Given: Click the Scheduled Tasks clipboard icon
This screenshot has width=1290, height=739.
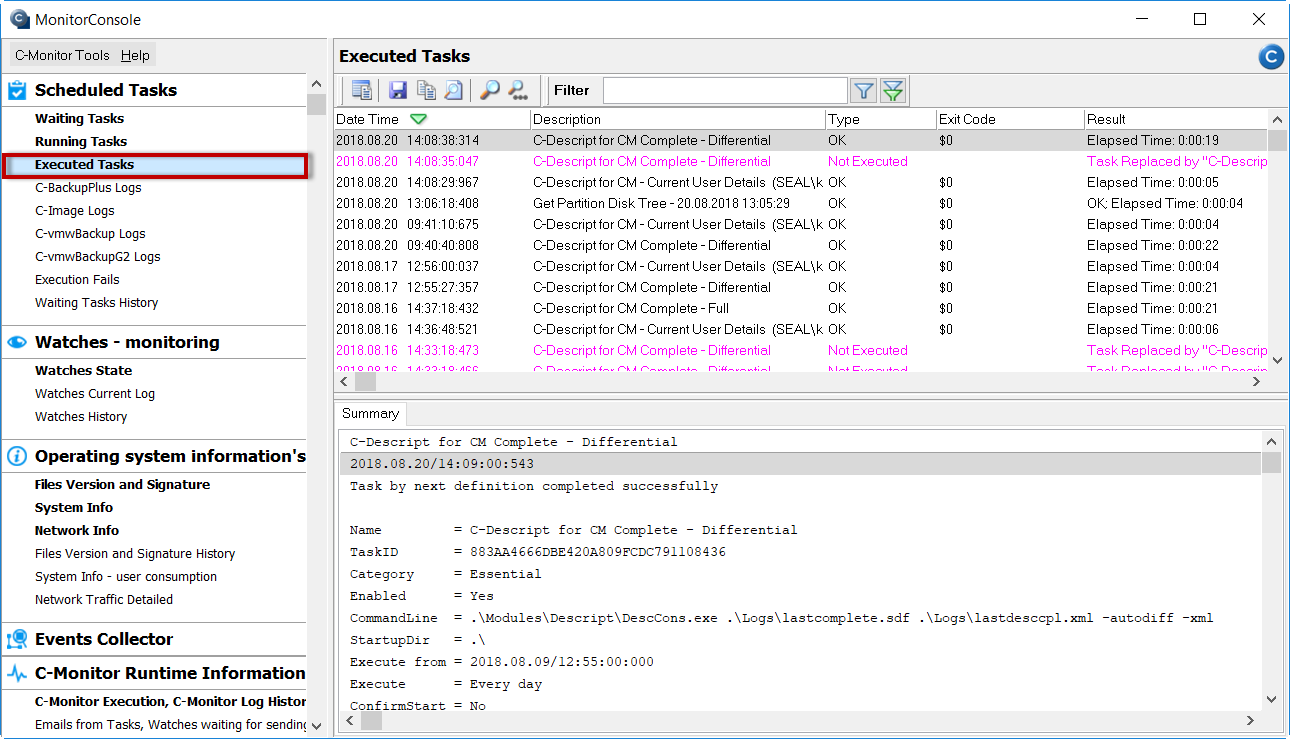Looking at the screenshot, I should pos(17,90).
